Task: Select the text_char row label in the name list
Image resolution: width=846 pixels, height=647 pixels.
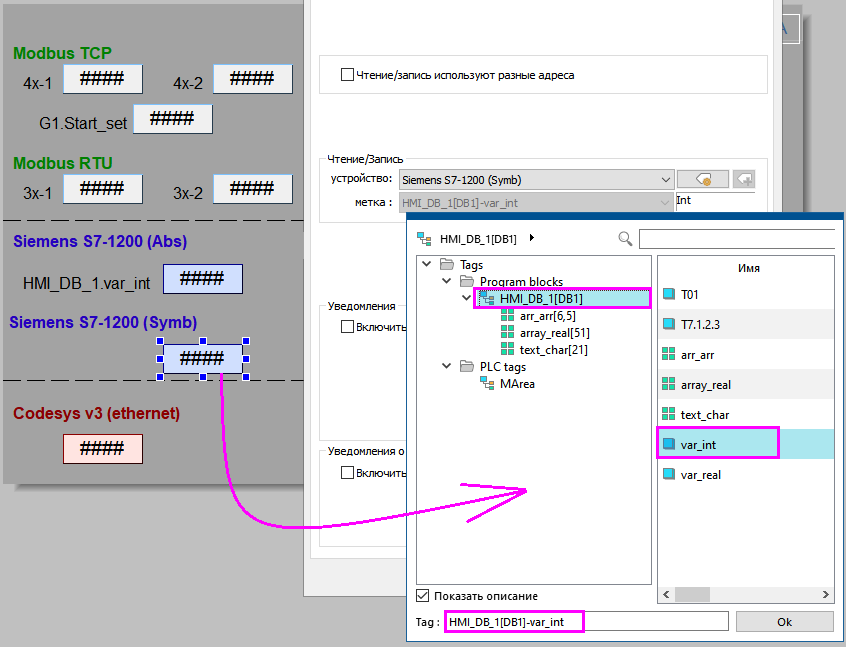Action: (x=705, y=415)
